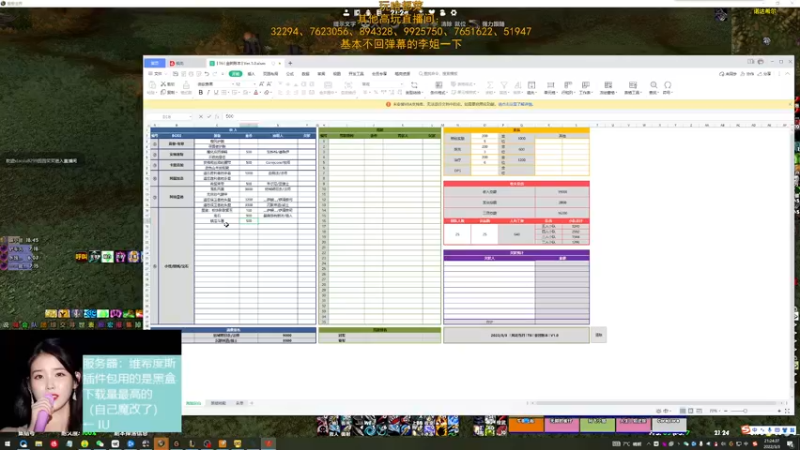Image resolution: width=800 pixels, height=450 pixels.
Task: Switch to the Page Layout ribbon tab
Action: 270,74
